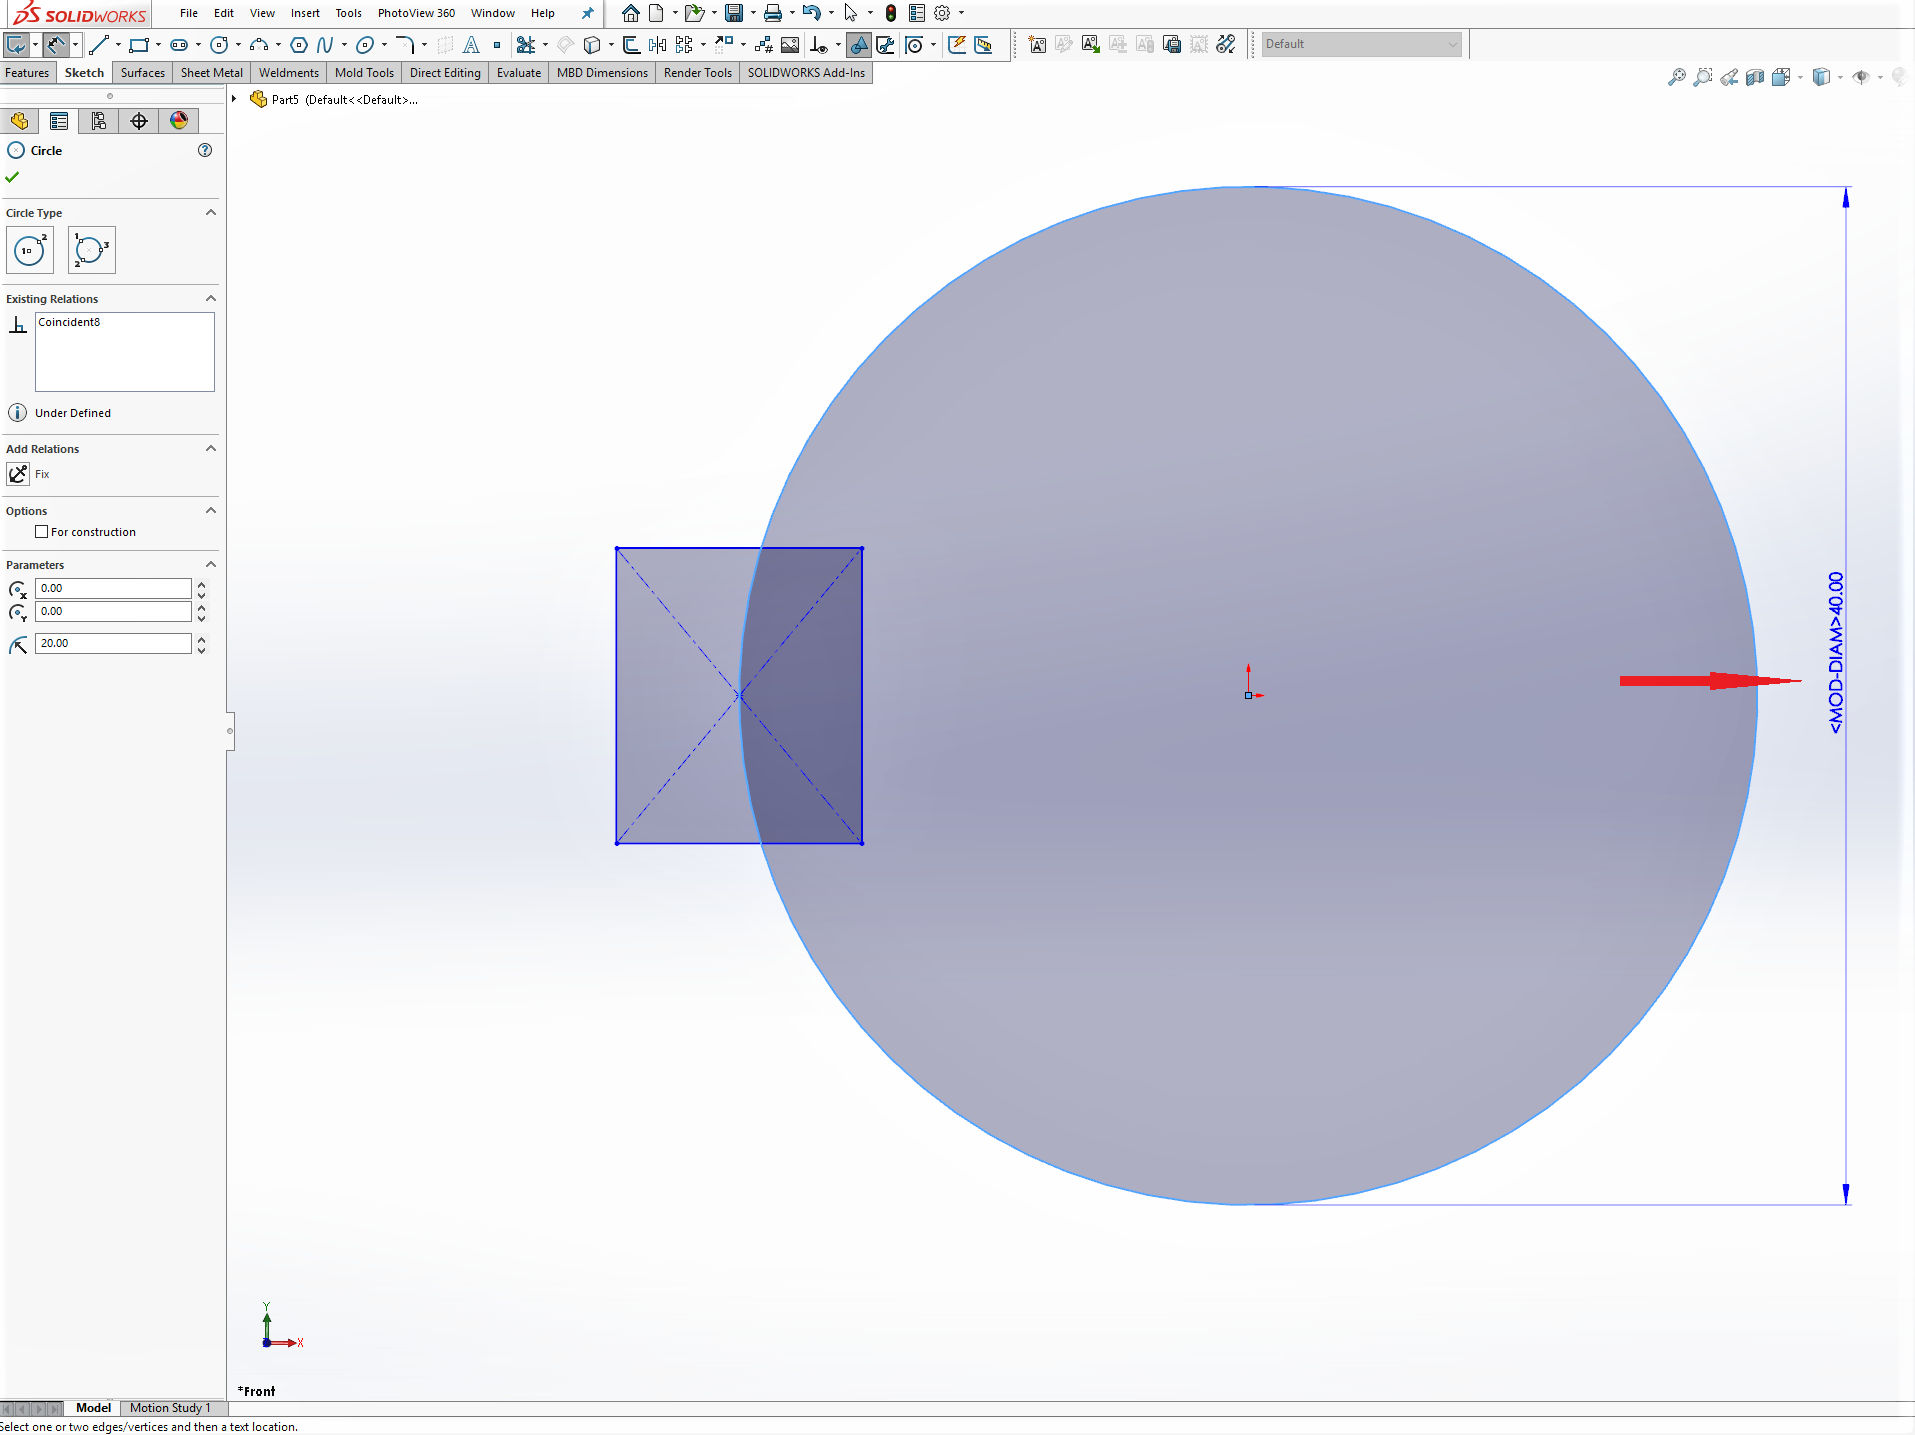Image resolution: width=1915 pixels, height=1435 pixels.
Task: Click the Save icon in top toolbar
Action: pyautogui.click(x=734, y=13)
